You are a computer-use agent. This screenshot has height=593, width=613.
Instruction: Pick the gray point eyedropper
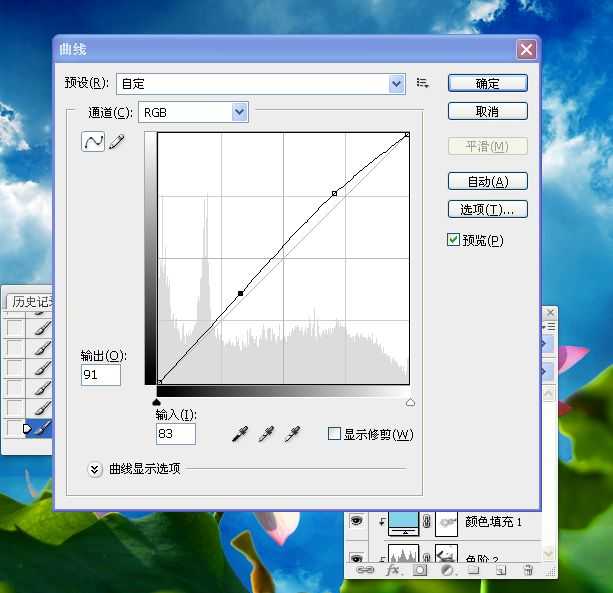point(266,434)
